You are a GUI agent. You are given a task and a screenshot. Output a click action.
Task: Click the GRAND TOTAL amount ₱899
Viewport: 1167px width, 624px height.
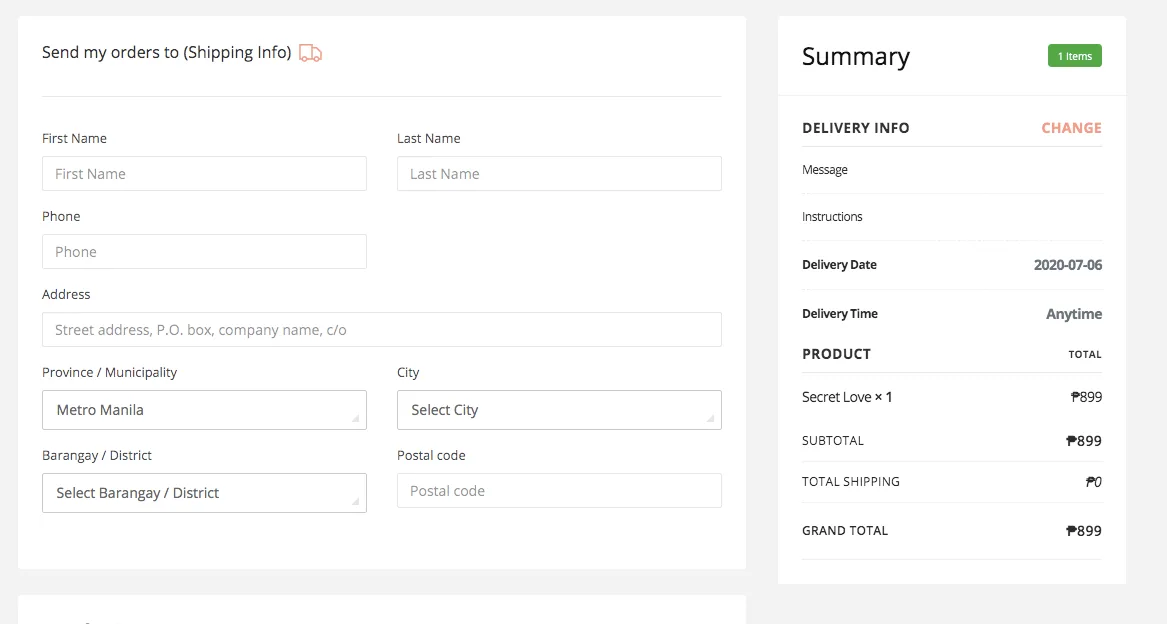click(1084, 531)
